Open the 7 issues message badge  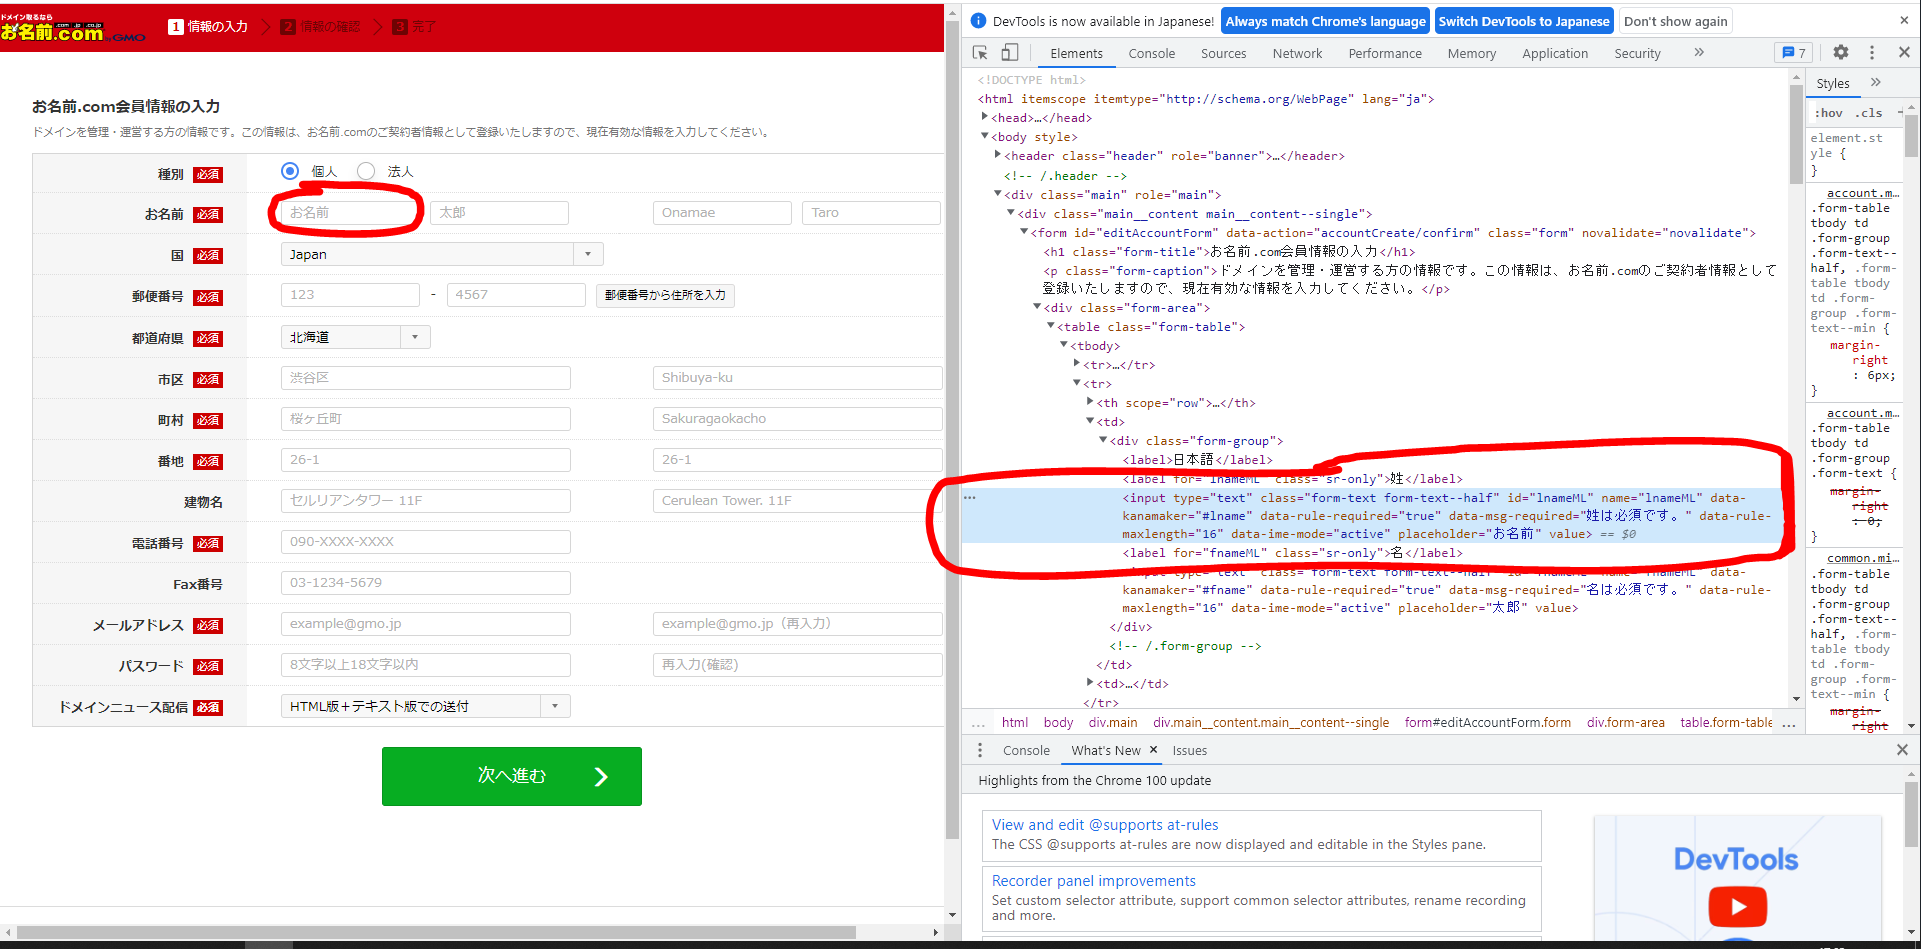click(1795, 53)
